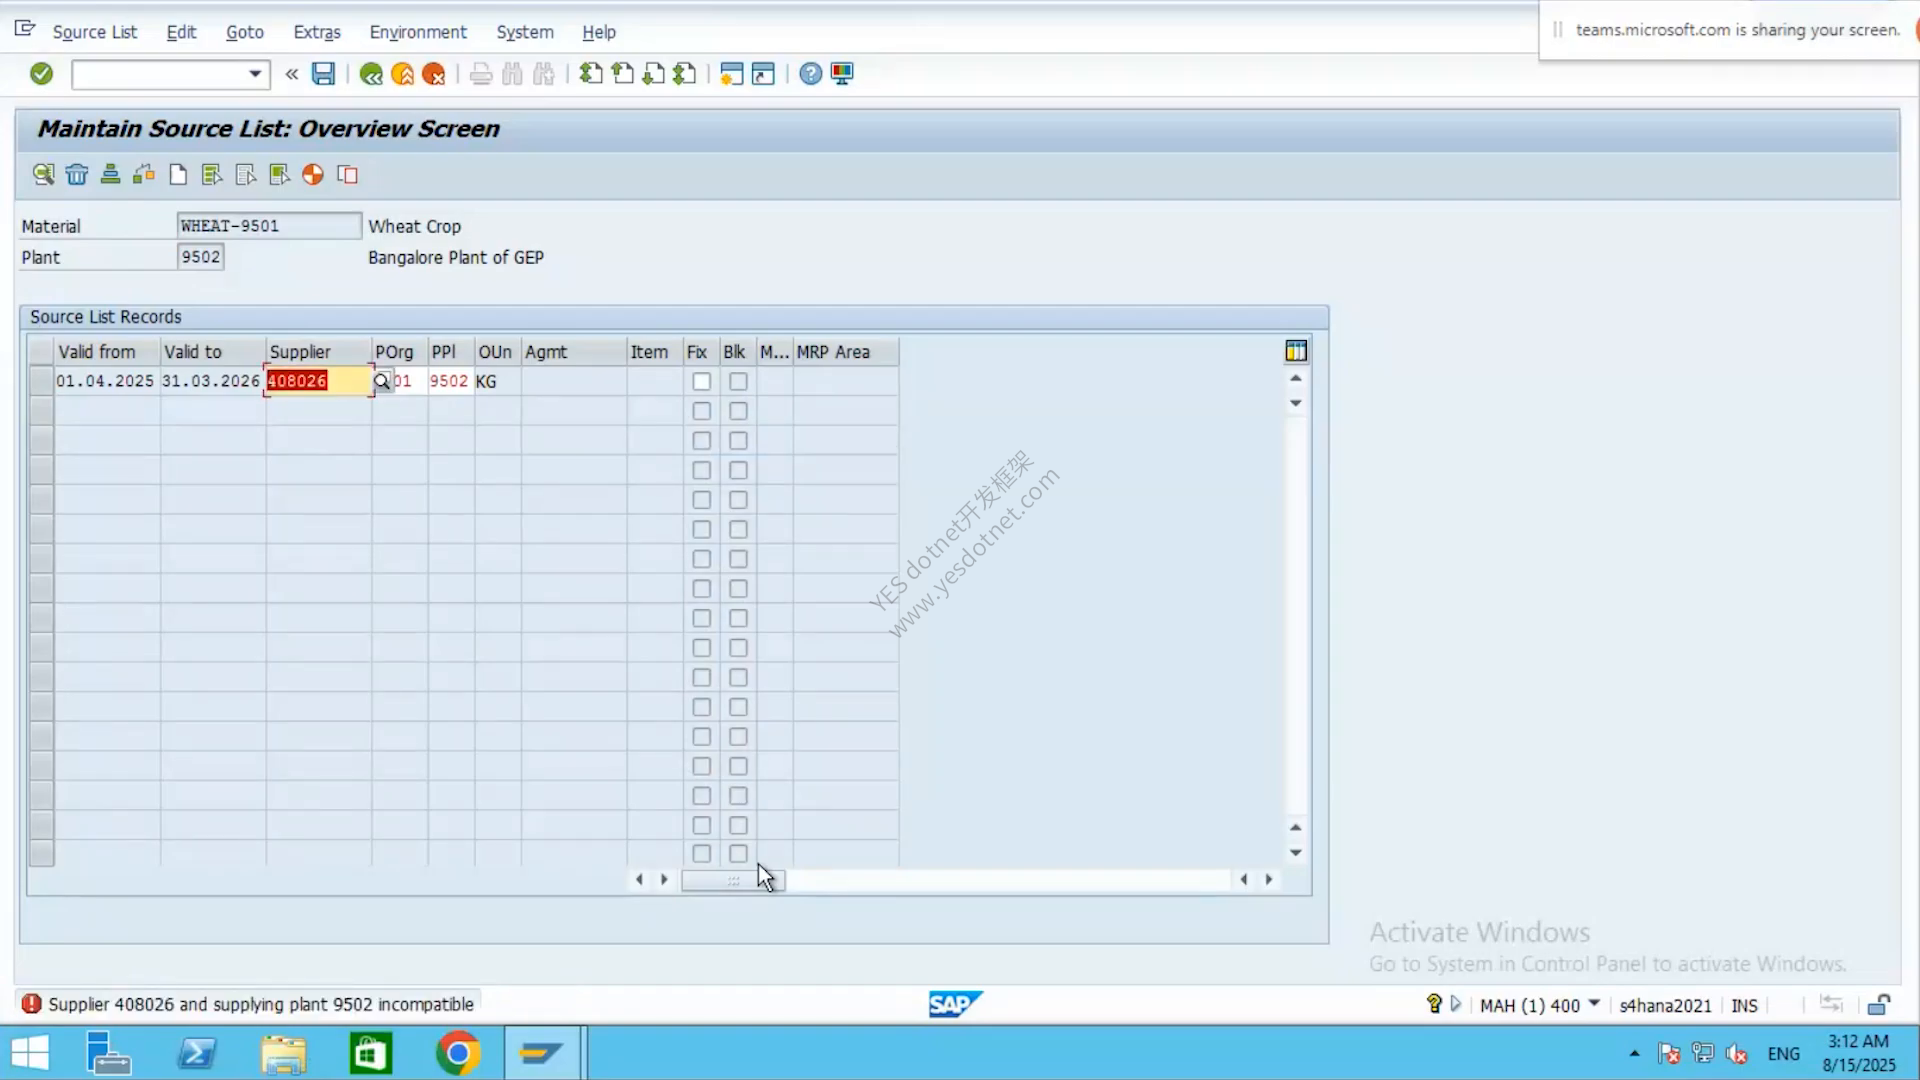Click the horizontal scrollbar thumb in table

point(733,880)
